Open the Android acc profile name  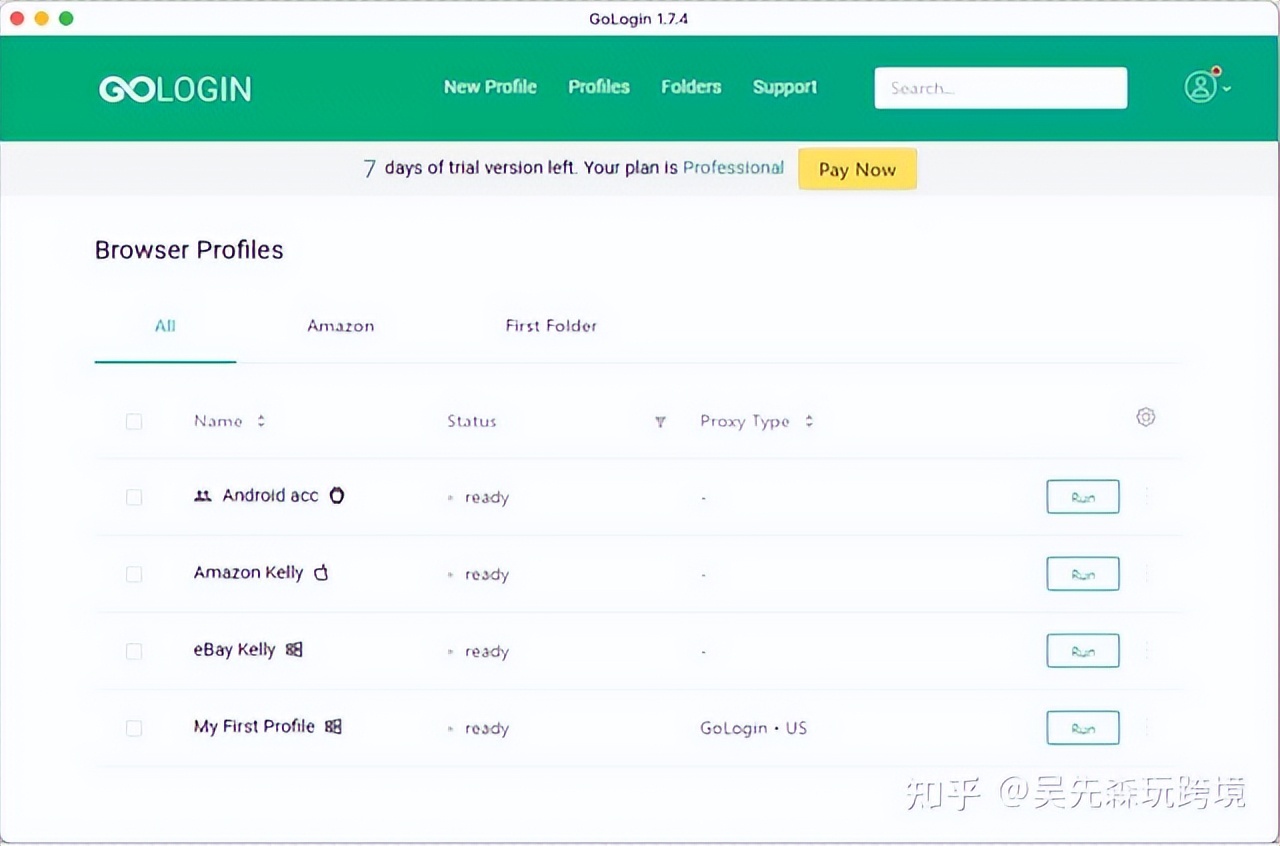(270, 495)
